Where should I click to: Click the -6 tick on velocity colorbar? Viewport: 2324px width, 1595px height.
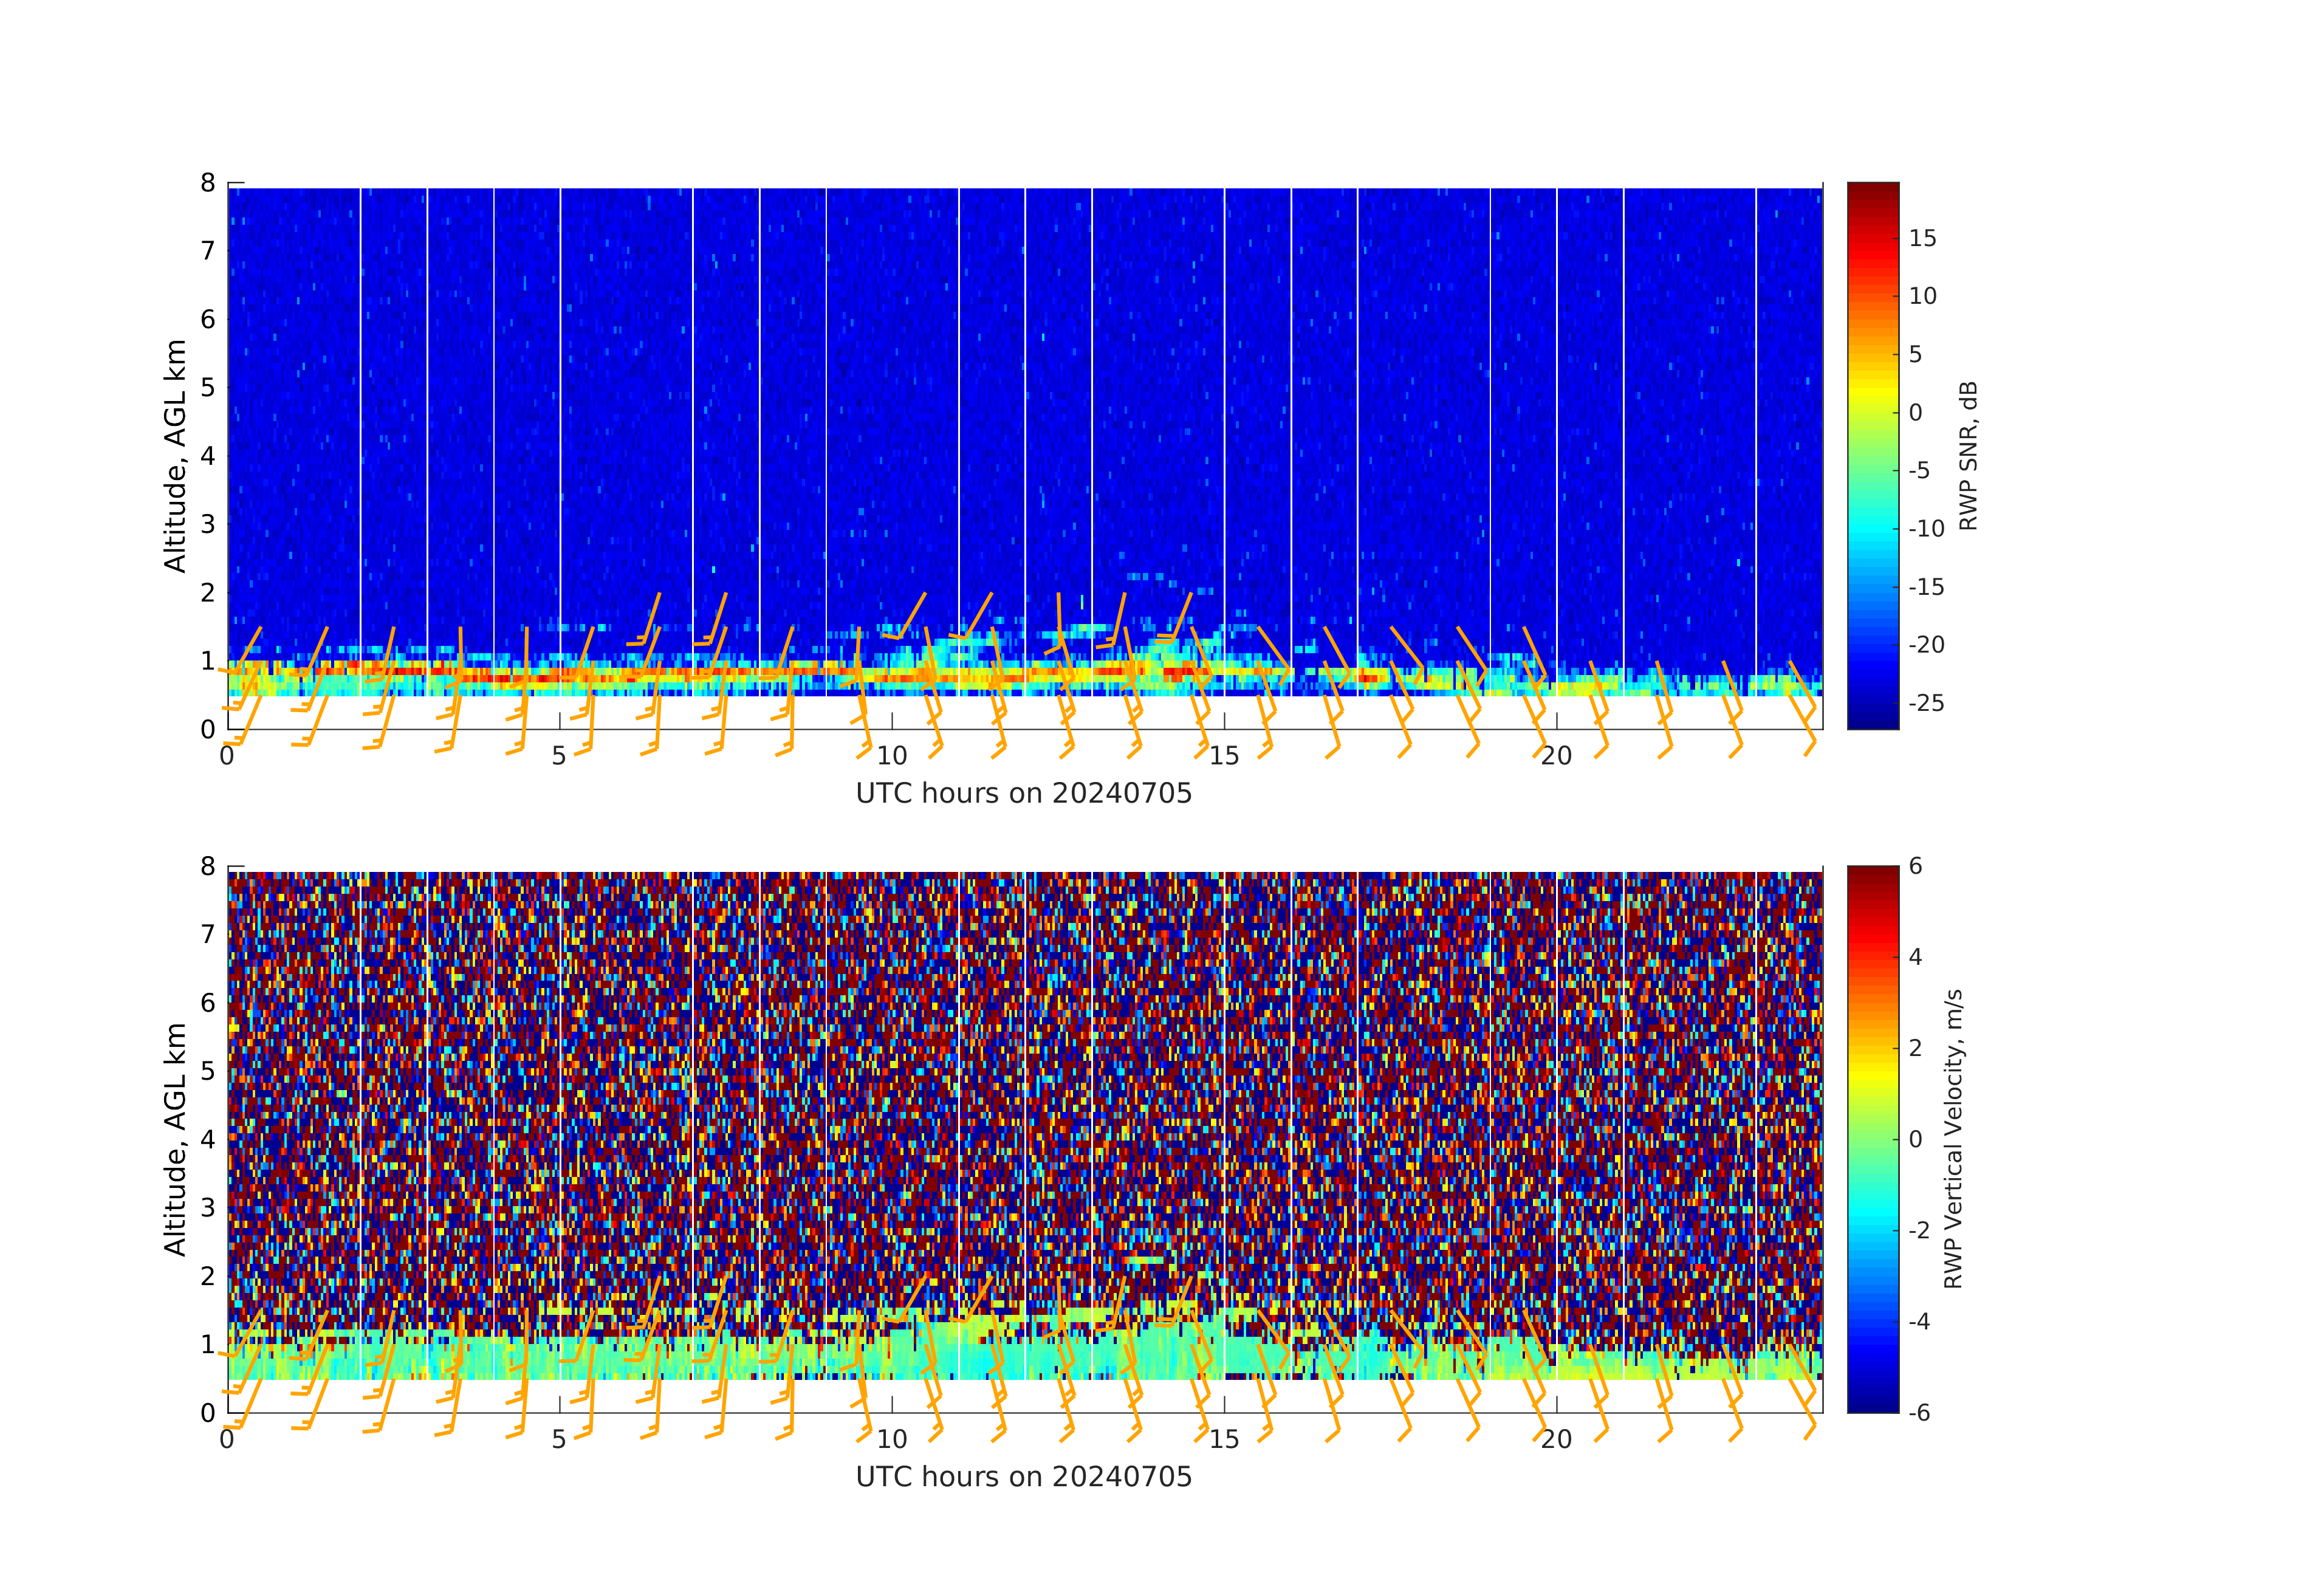(x=1919, y=1412)
